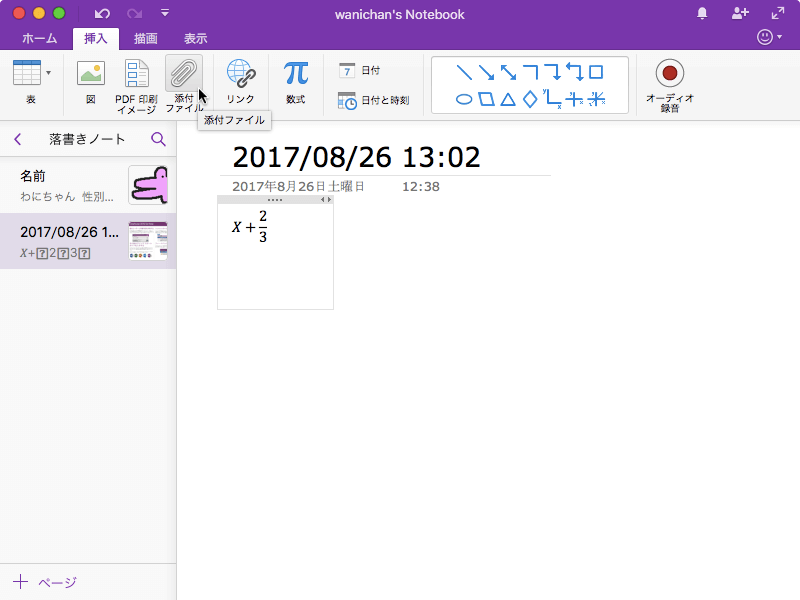Open the table dropdown arrow
The height and width of the screenshot is (600, 800).
pos(48,73)
